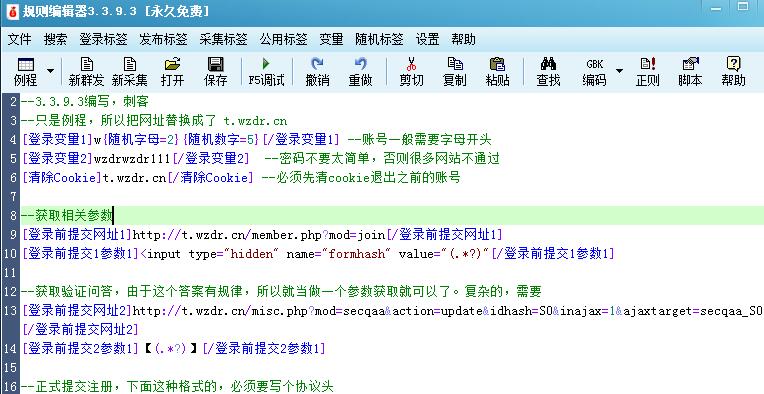Open the 变量 menu

(x=331, y=39)
